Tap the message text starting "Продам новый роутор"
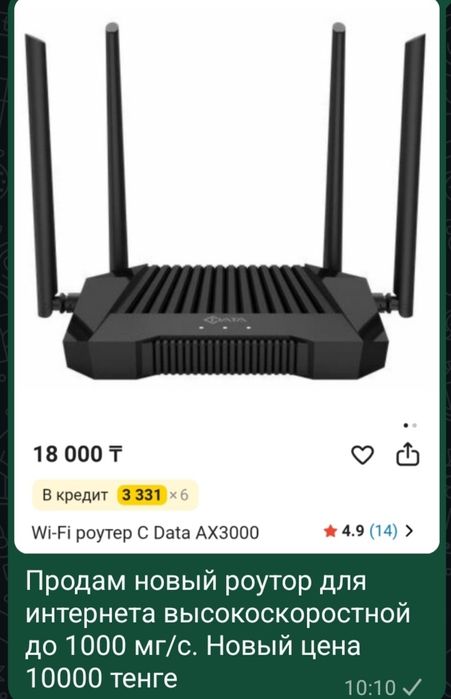 (x=217, y=629)
